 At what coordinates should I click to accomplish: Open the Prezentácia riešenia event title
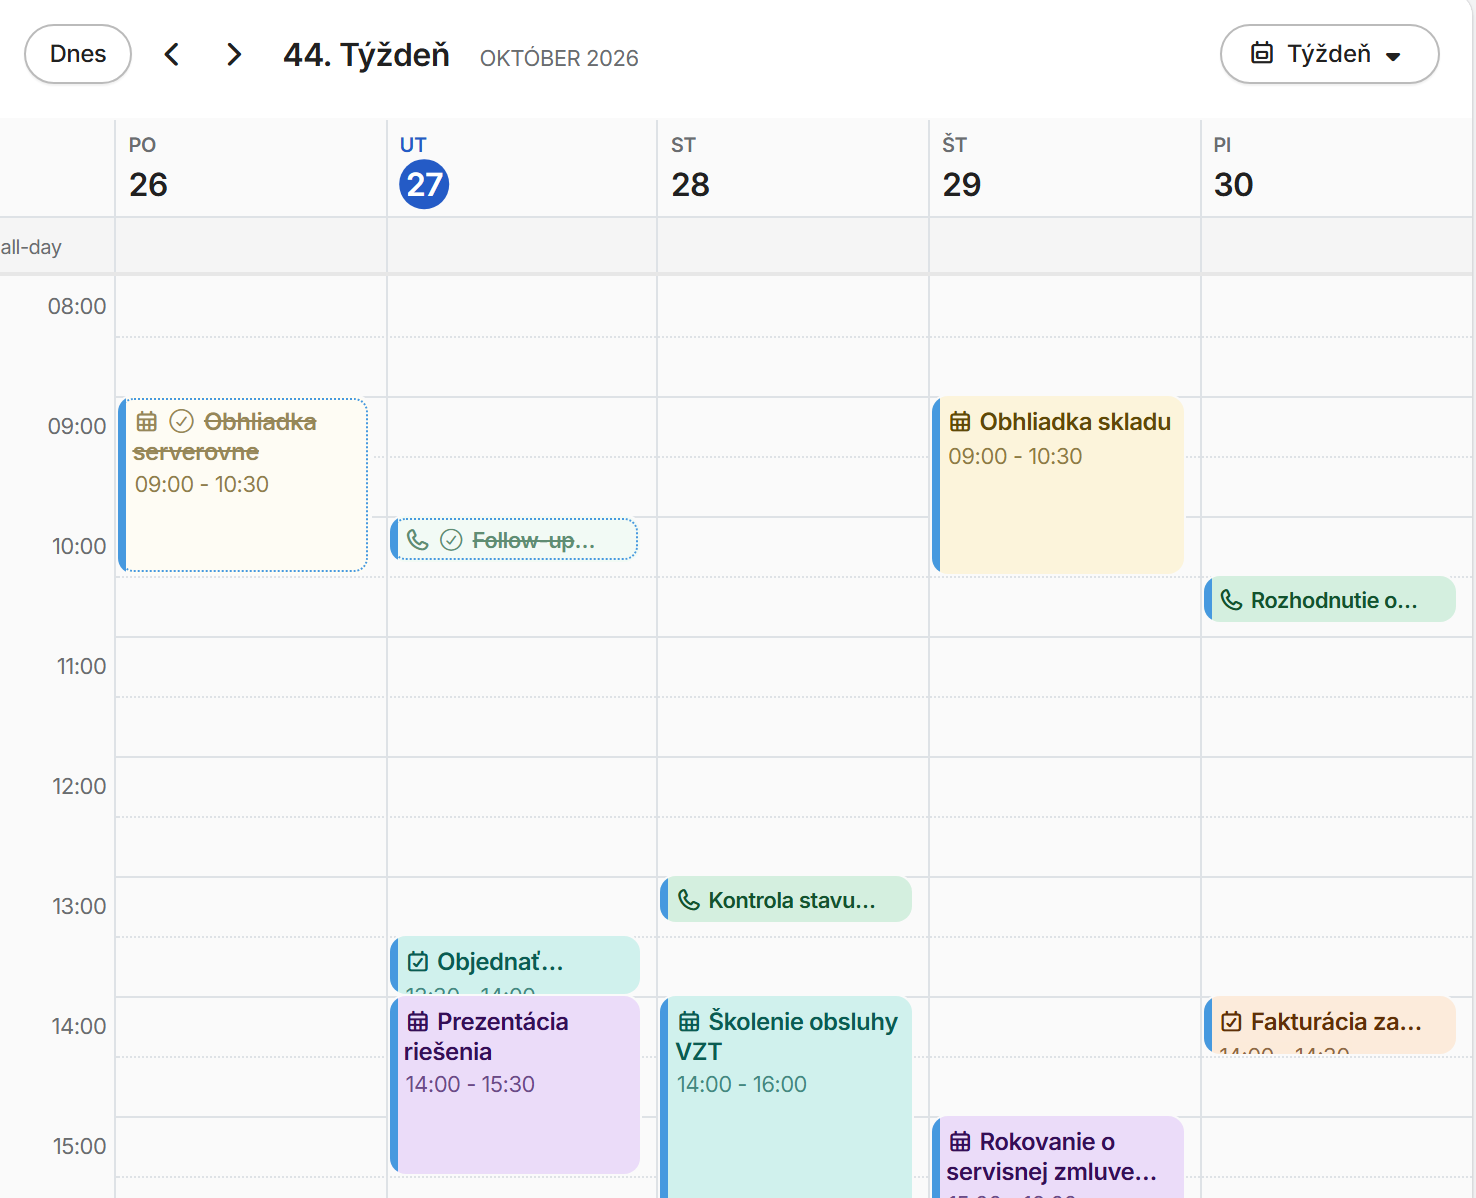coord(486,1036)
